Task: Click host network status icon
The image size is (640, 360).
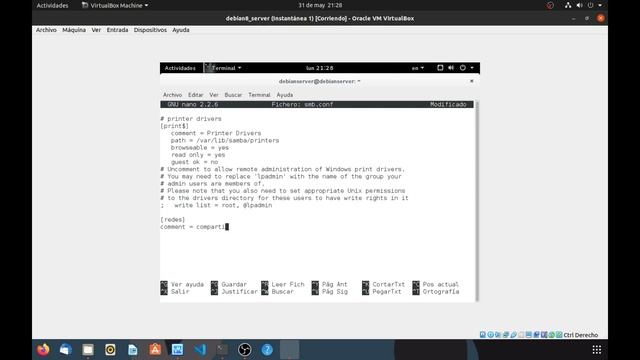Action: pos(568,5)
